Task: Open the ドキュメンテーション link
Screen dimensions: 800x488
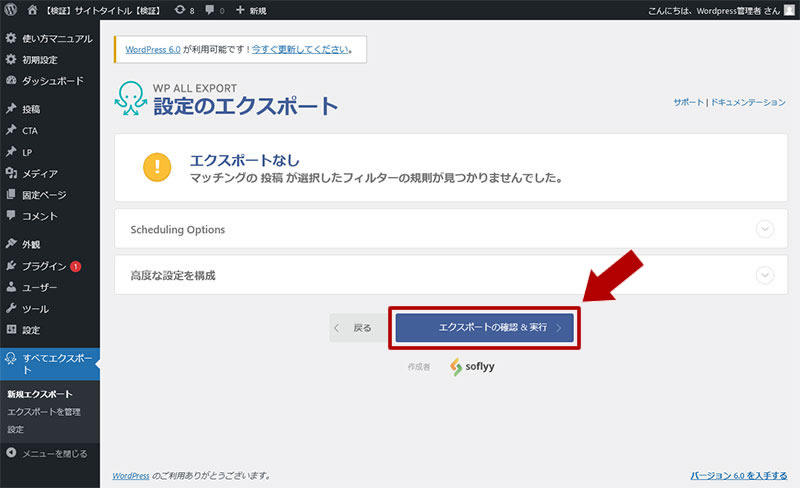Action: [750, 103]
